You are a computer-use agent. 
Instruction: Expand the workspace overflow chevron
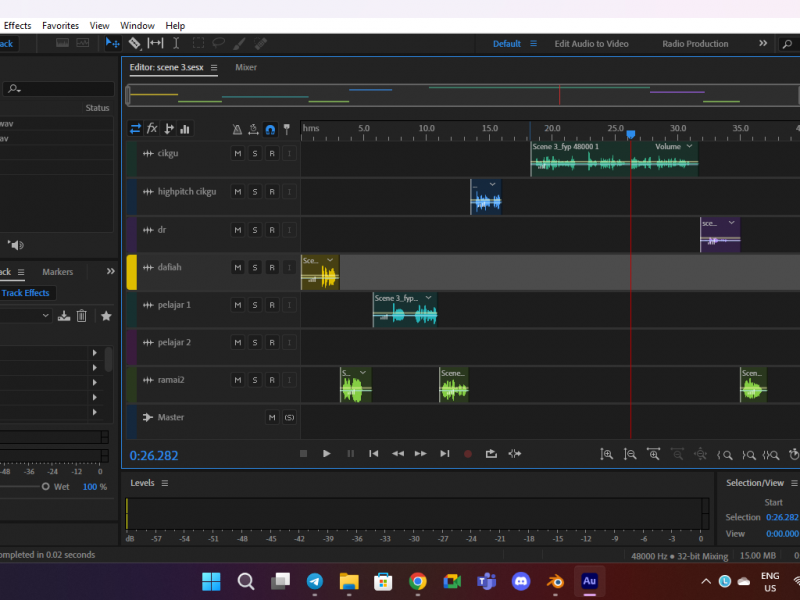(x=763, y=44)
